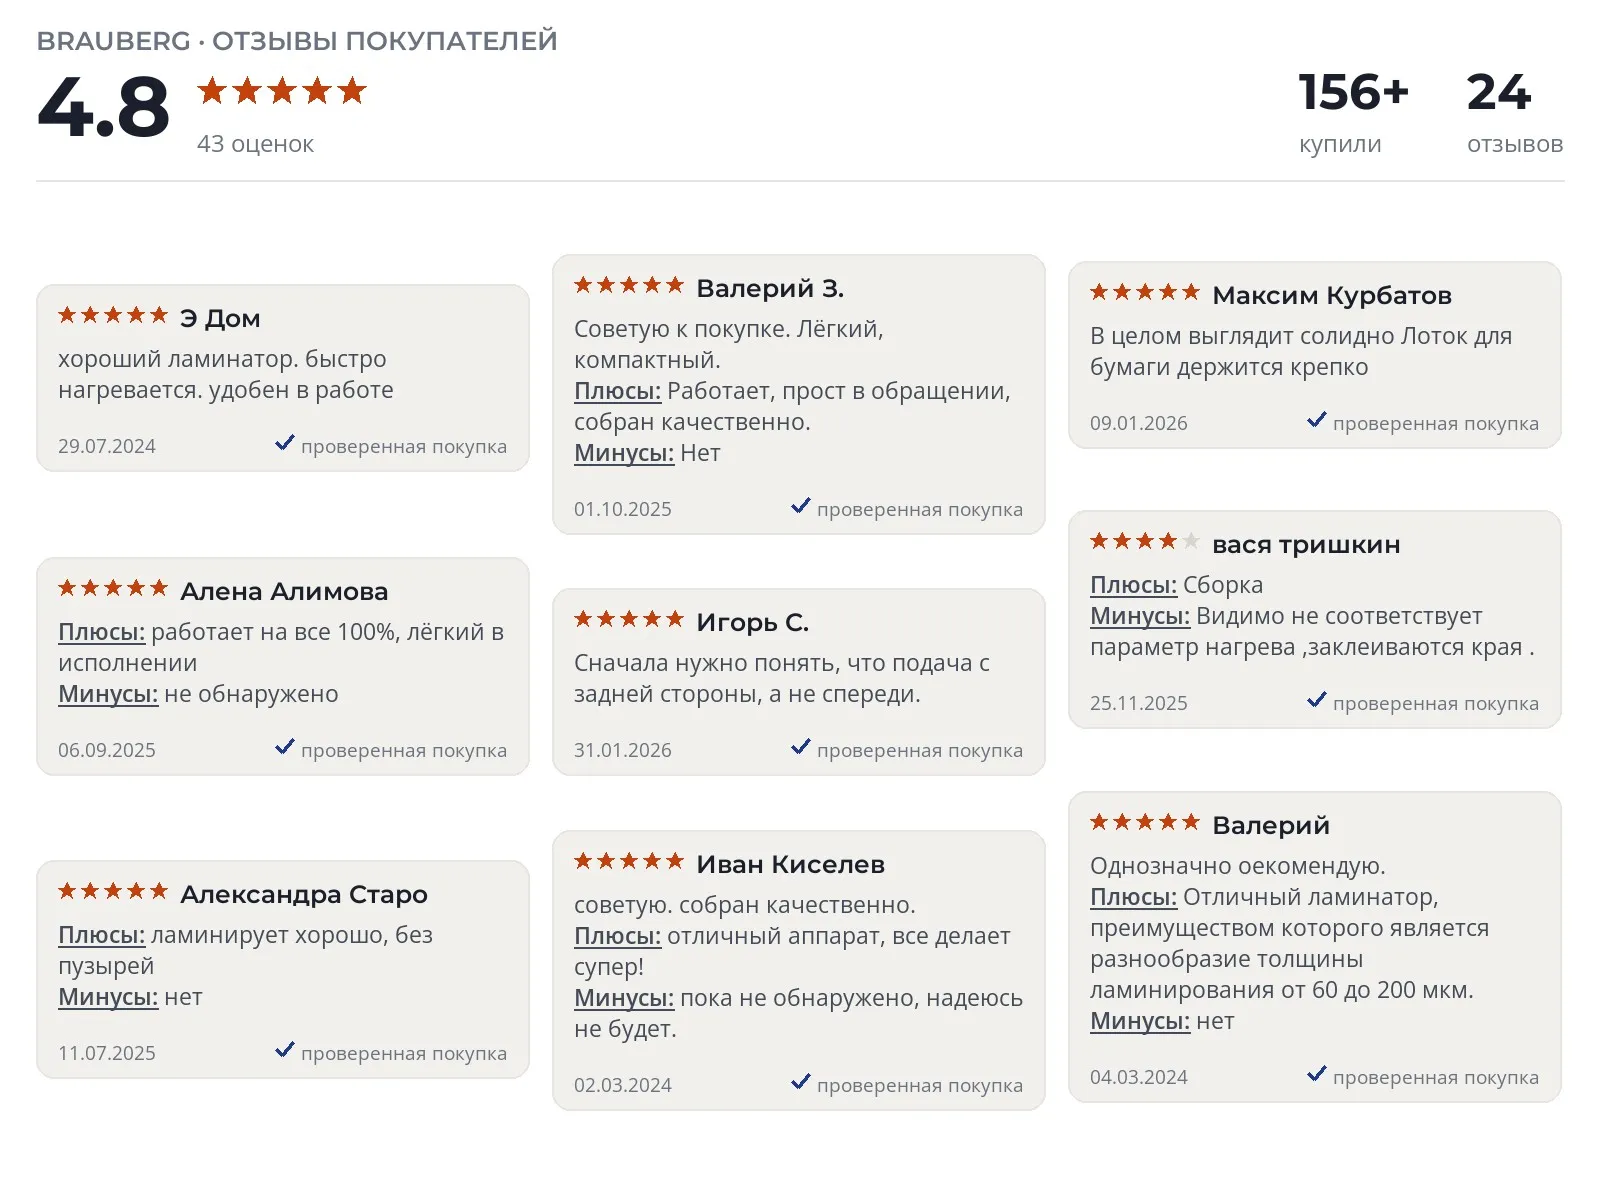The height and width of the screenshot is (1200, 1600).
Task: Click verified purchase checkmark in Максим Курбатов review
Action: [1317, 420]
